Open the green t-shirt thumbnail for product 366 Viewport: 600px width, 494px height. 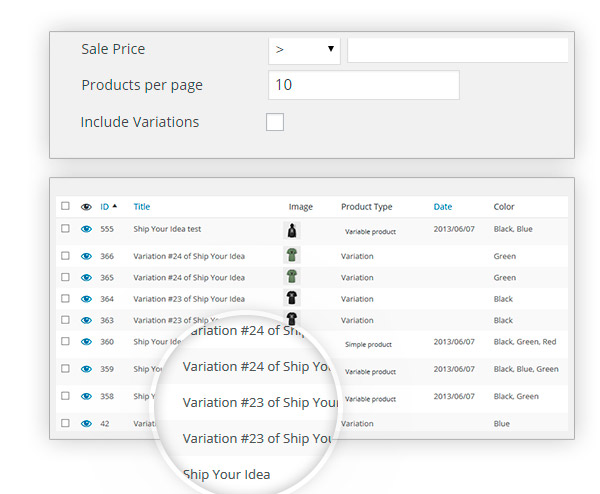coord(292,255)
